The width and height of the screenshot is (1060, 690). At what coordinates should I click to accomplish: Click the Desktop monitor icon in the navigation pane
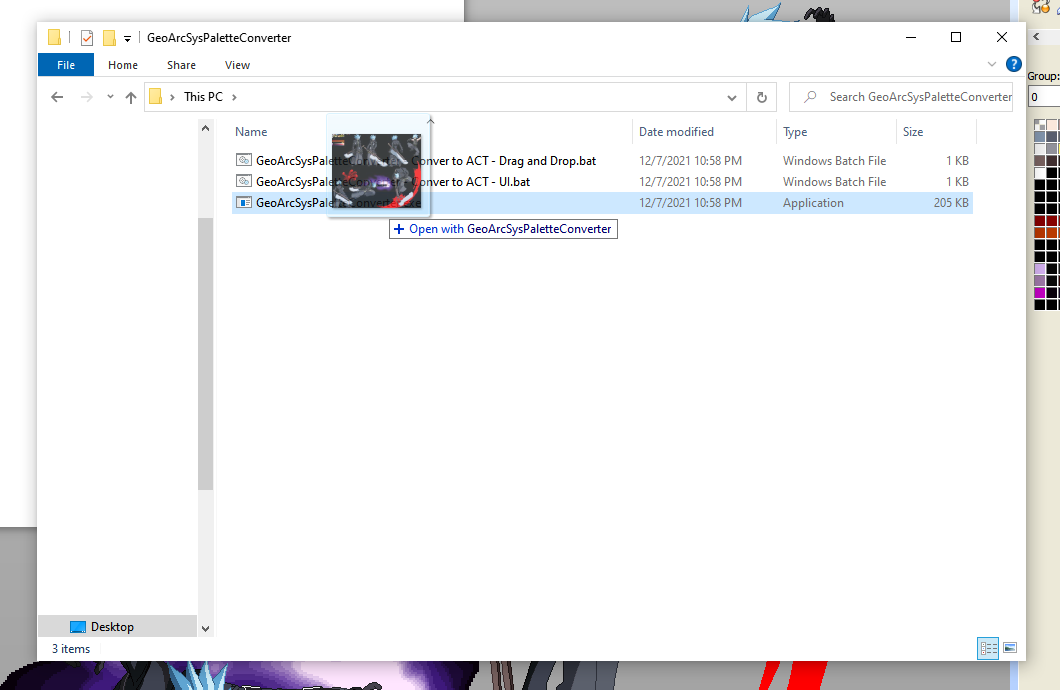coord(78,626)
